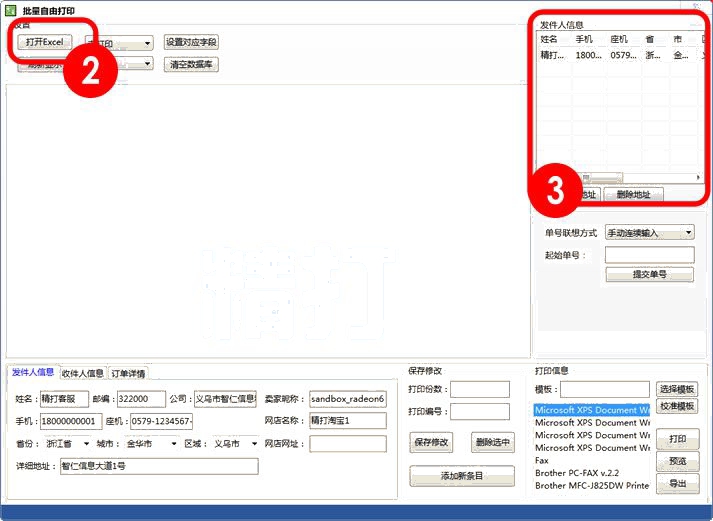
Task: Click the 卖家昵称 field
Action: coord(348,399)
